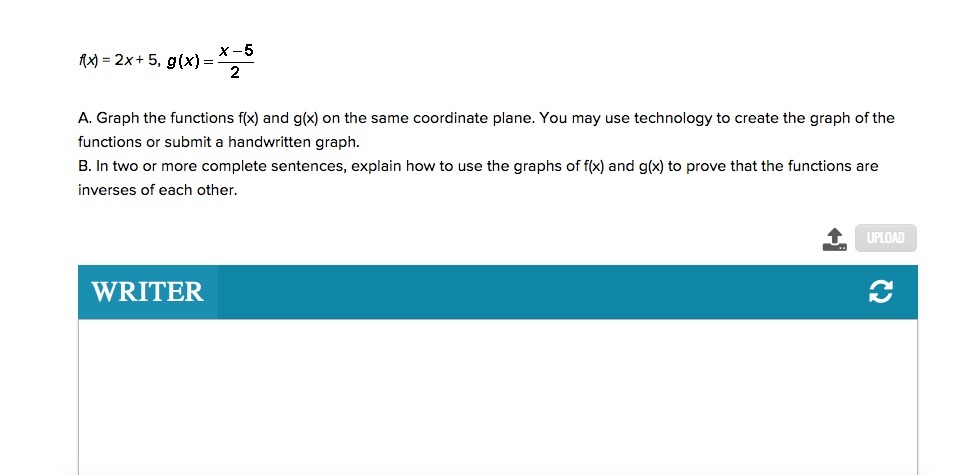
Task: Click the denominator 2 of the fraction
Action: pyautogui.click(x=235, y=73)
